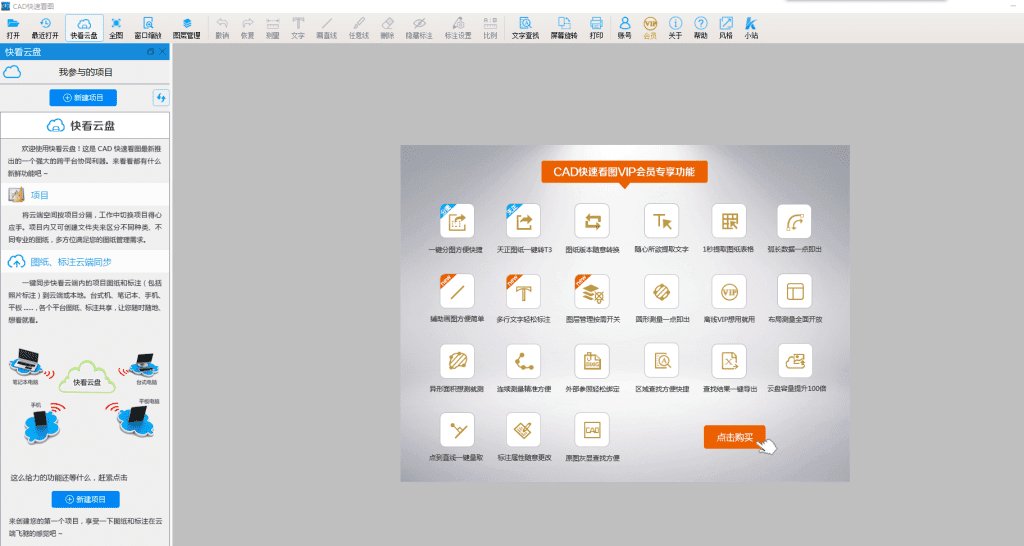Click the 打开 (Open) folder icon
Screen dimensions: 1024x546
coord(13,24)
